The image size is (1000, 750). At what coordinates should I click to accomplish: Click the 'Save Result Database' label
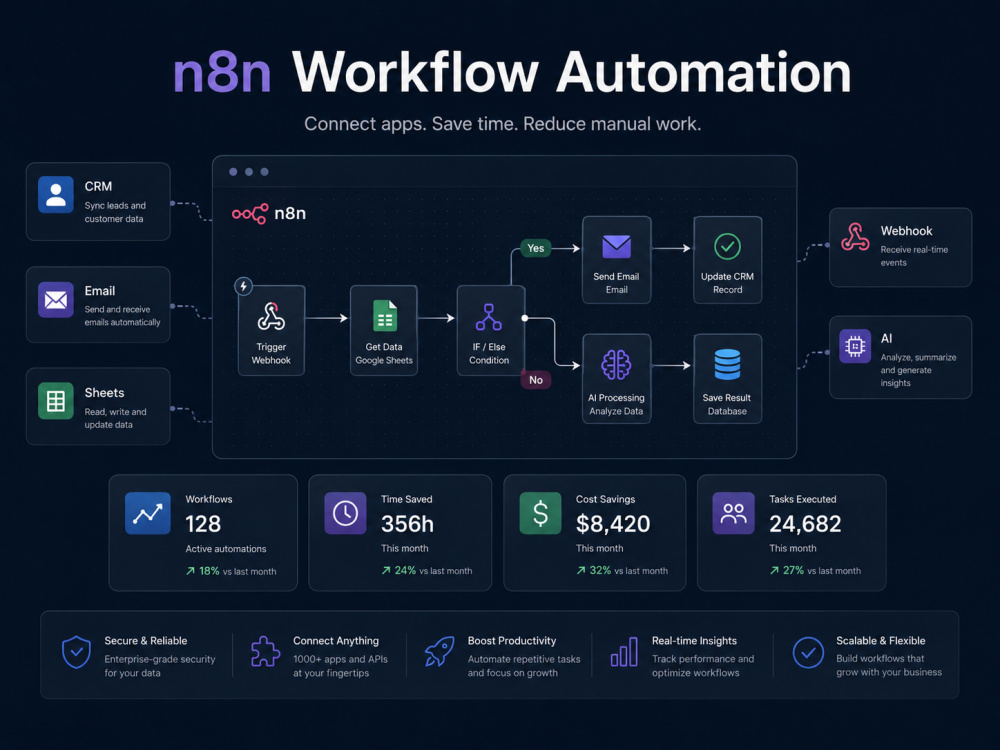pyautogui.click(x=727, y=404)
